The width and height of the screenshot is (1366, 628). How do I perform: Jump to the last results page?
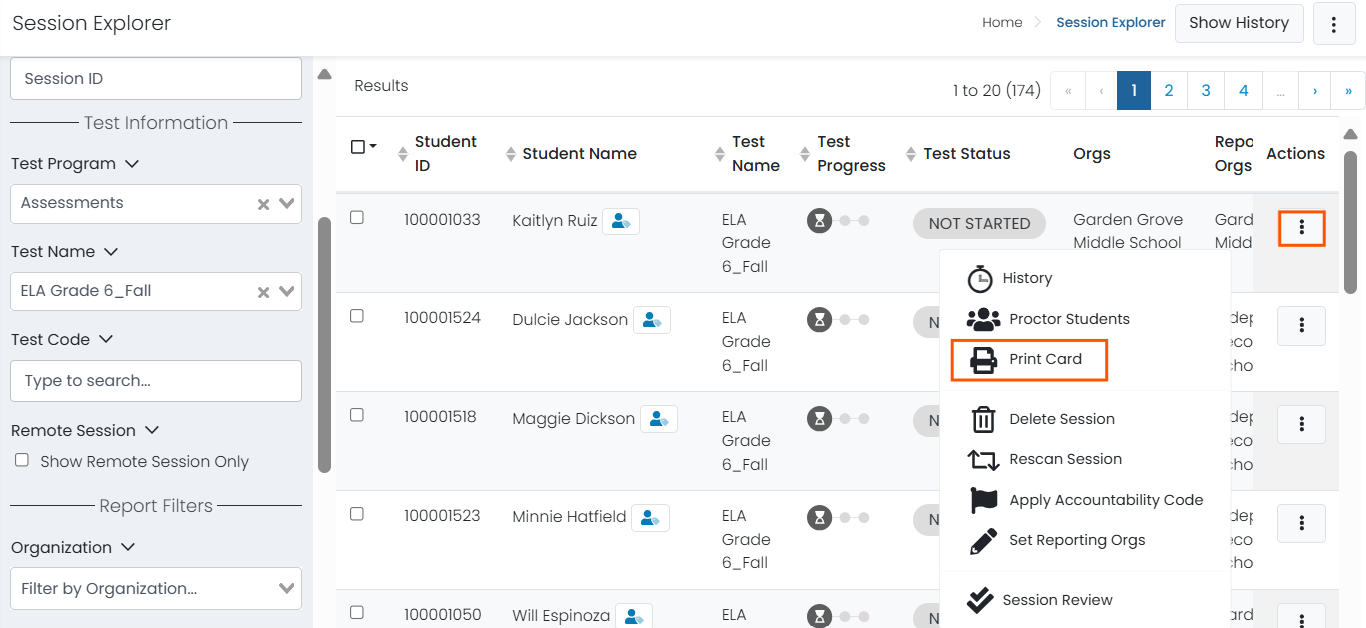1348,90
